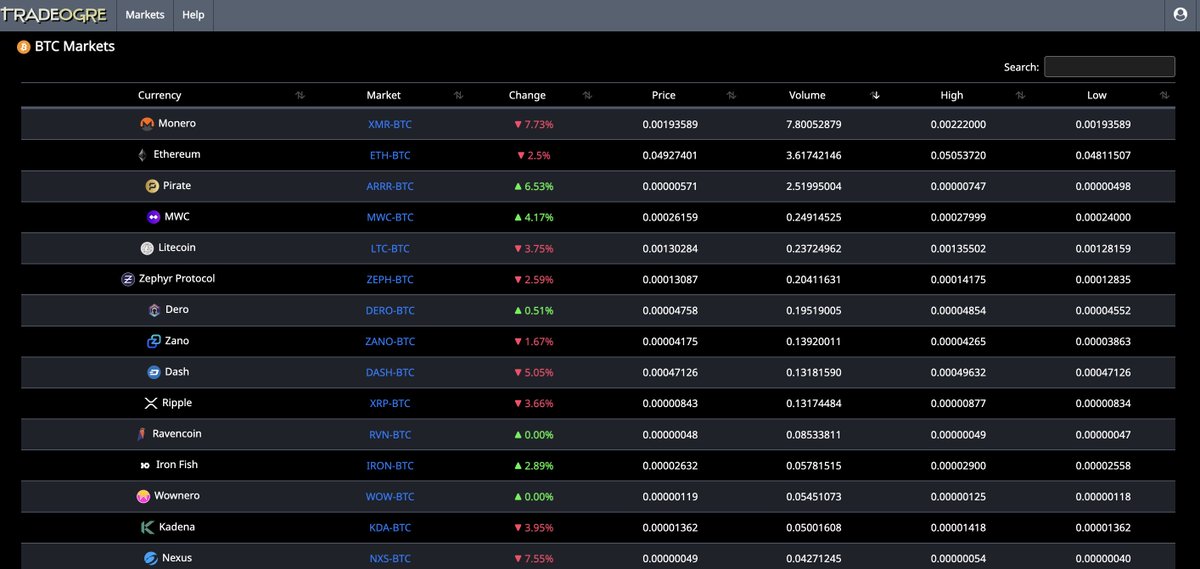Click the Pirate coin icon
The height and width of the screenshot is (569, 1200).
tap(152, 186)
